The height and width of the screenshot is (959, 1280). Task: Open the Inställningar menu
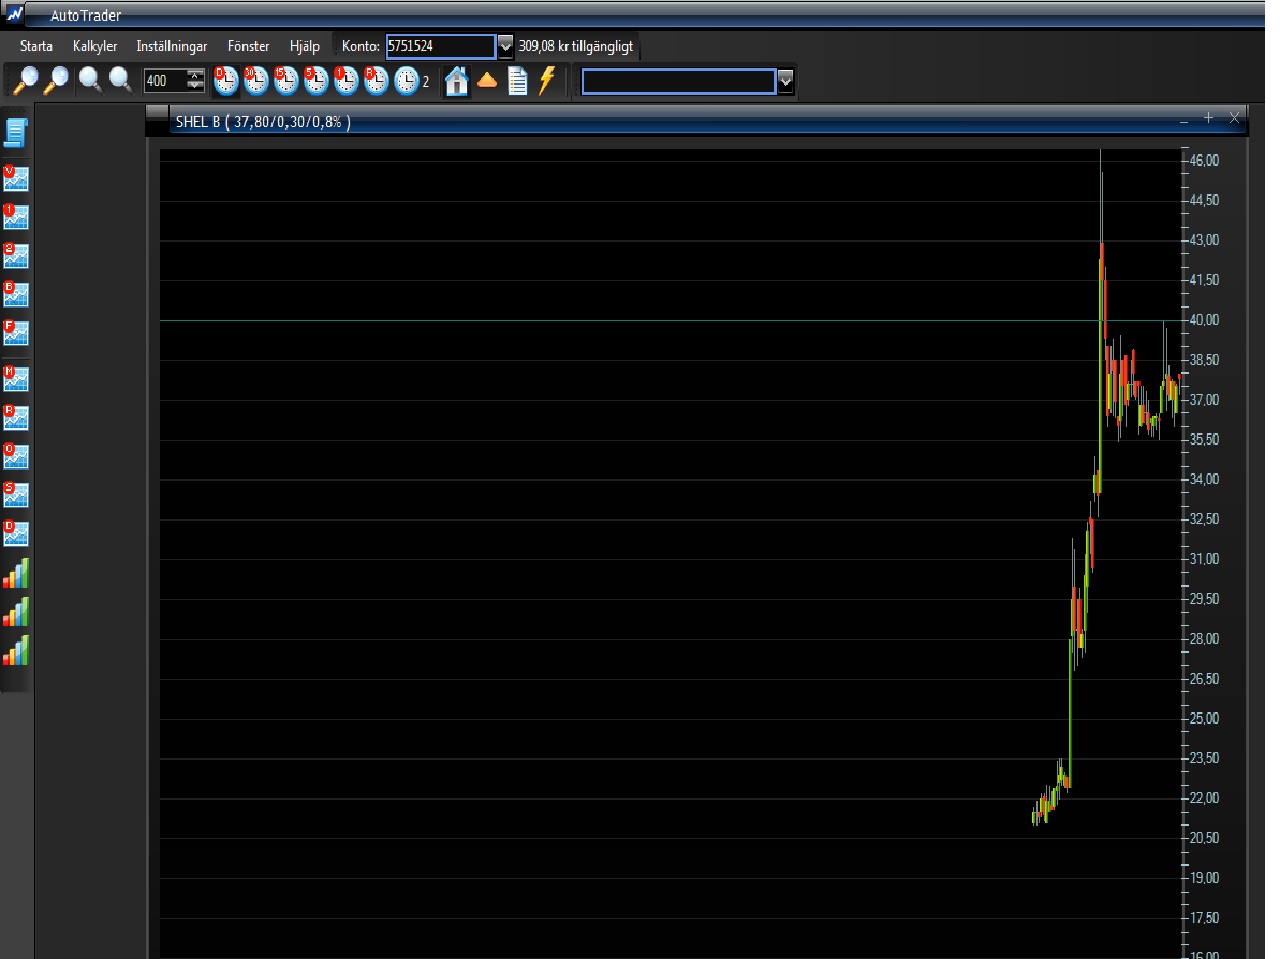click(x=172, y=46)
